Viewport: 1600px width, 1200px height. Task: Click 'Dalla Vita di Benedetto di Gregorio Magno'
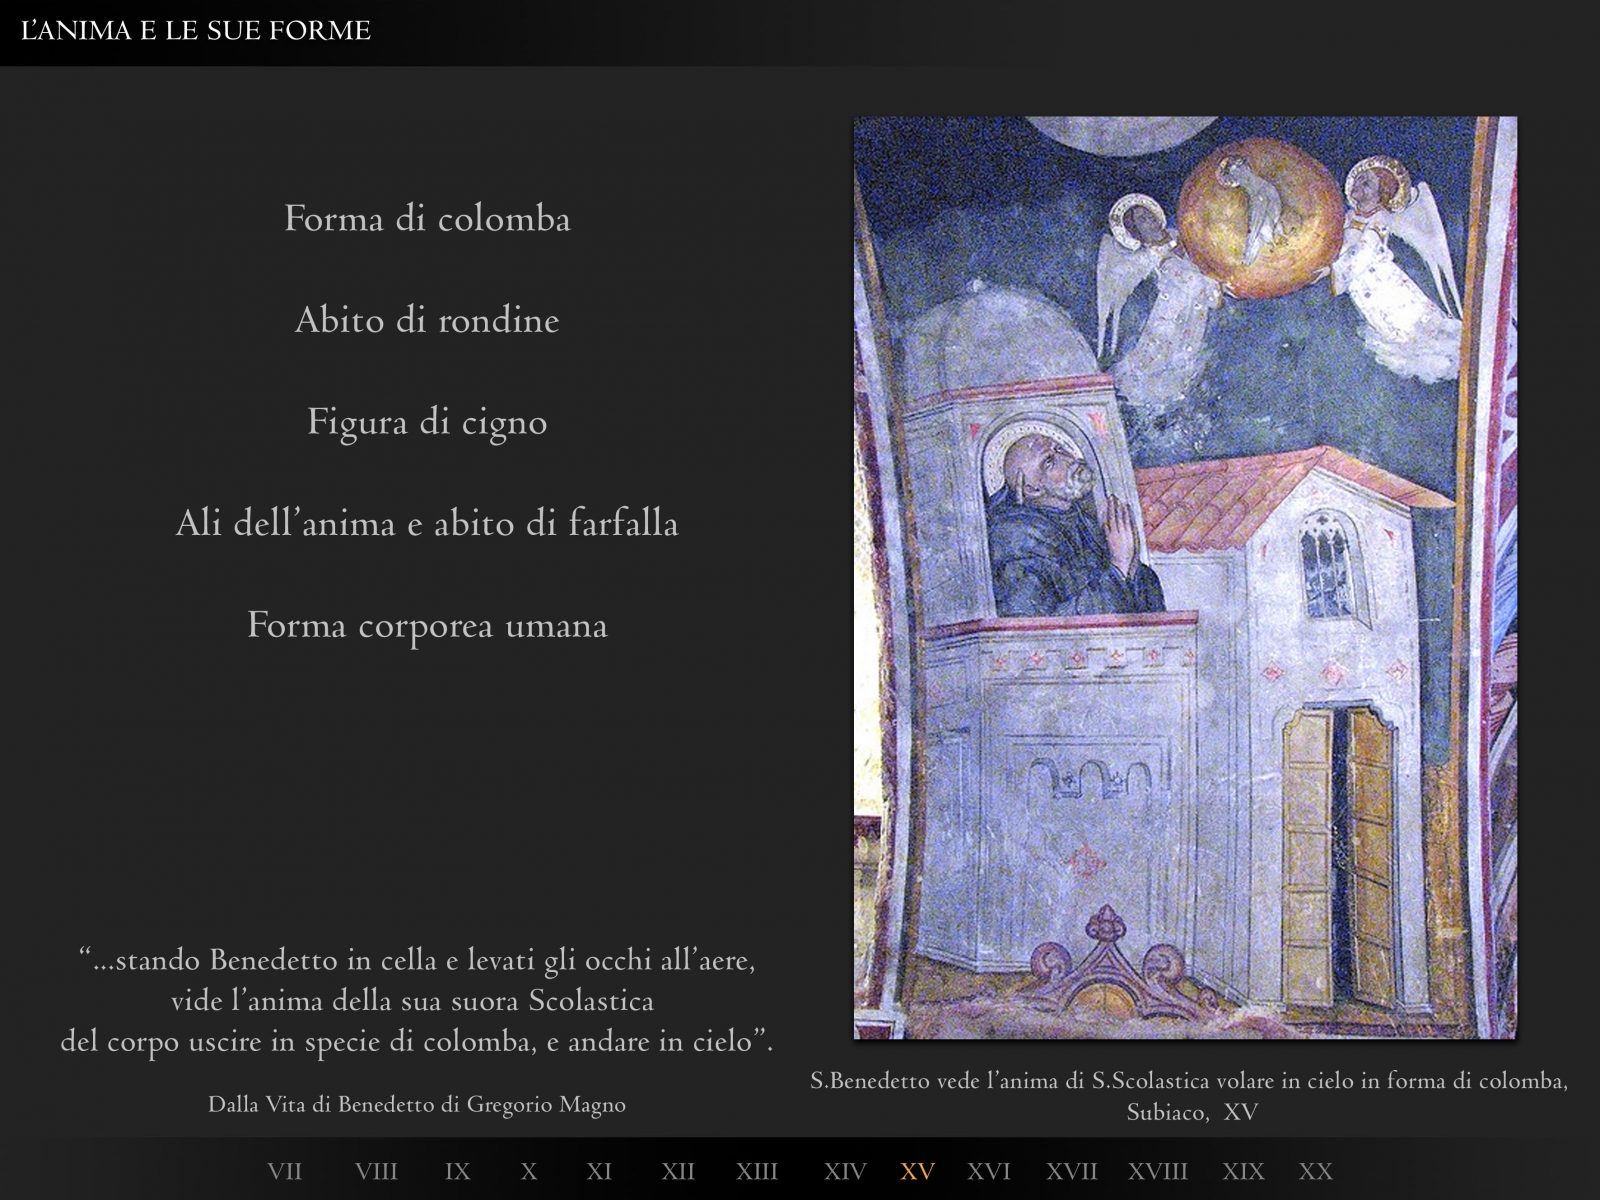417,1105
